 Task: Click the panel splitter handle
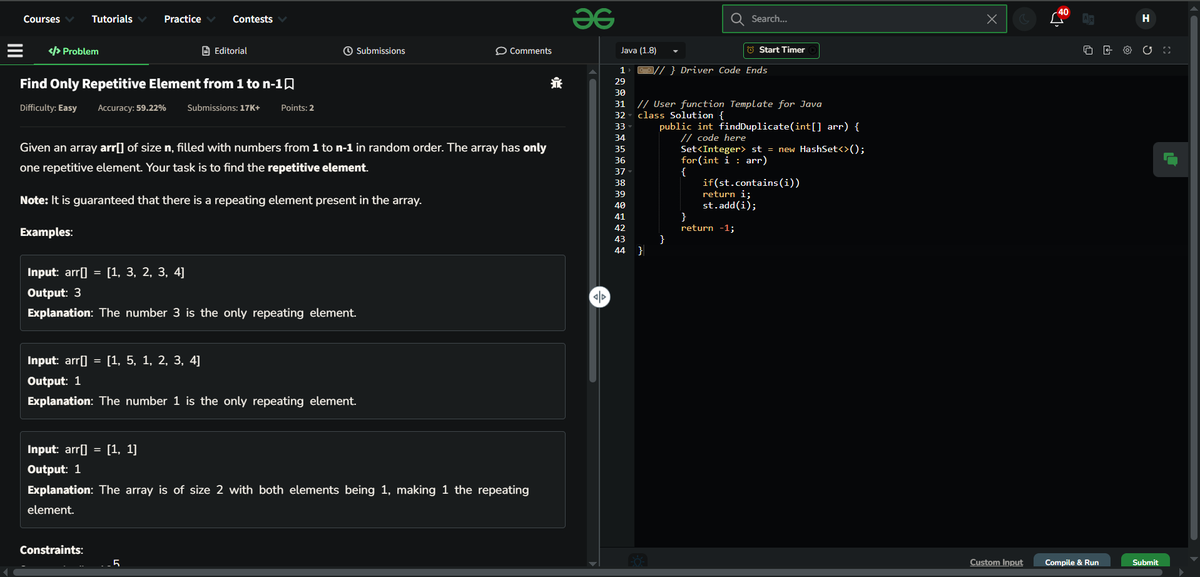(x=599, y=297)
